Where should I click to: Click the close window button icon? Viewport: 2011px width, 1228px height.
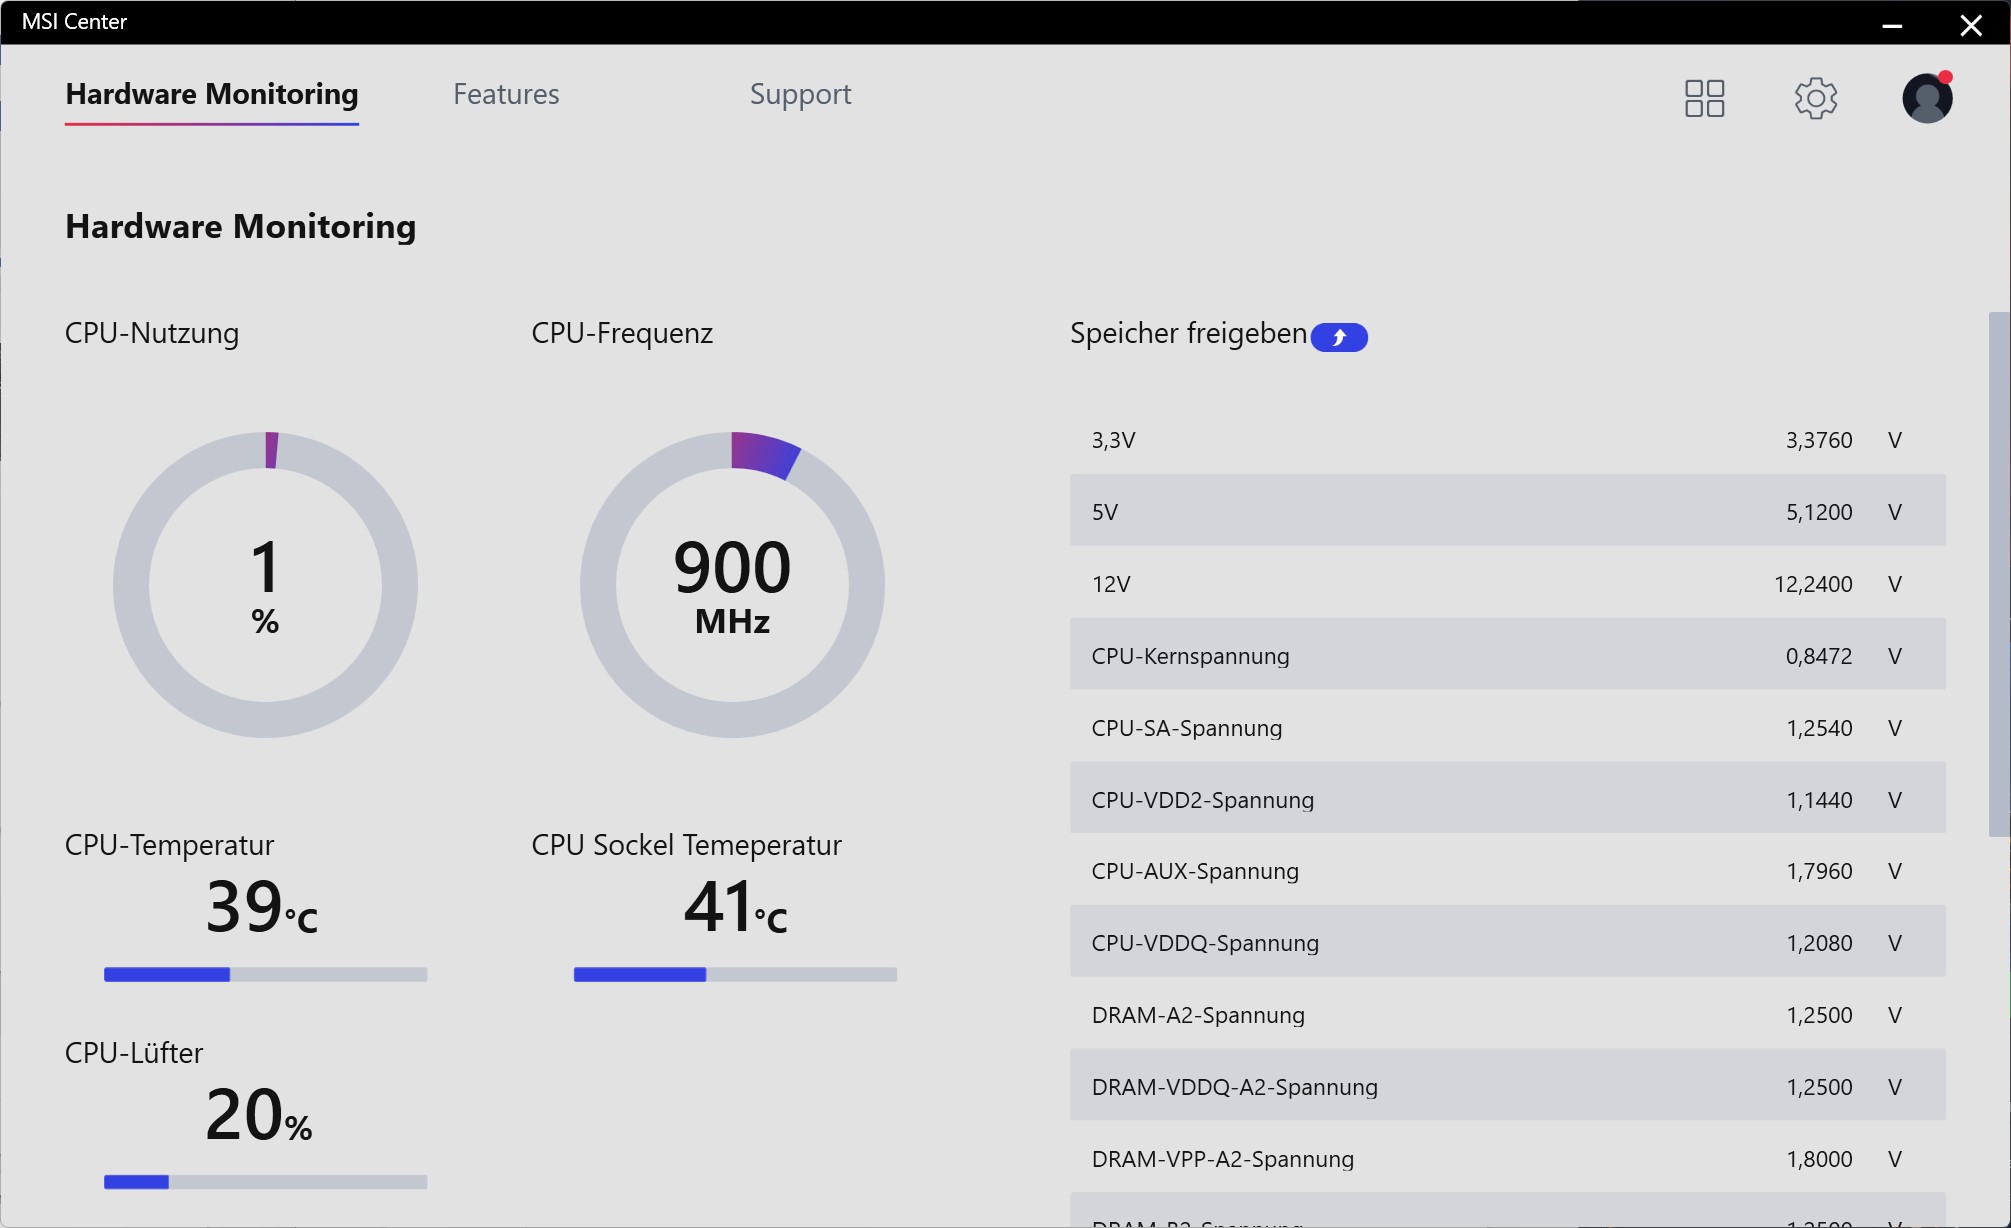tap(1977, 24)
